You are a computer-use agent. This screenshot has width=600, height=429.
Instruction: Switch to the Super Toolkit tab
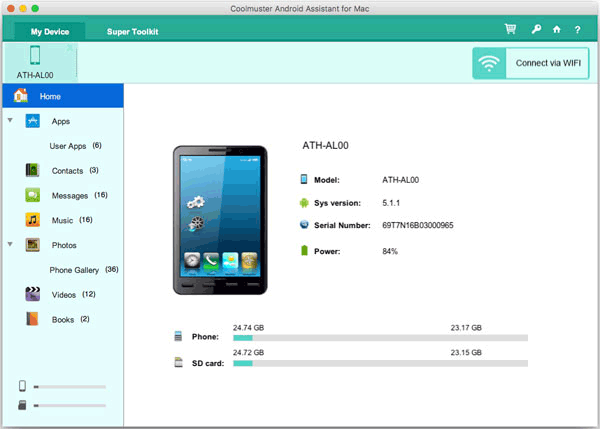tap(132, 31)
